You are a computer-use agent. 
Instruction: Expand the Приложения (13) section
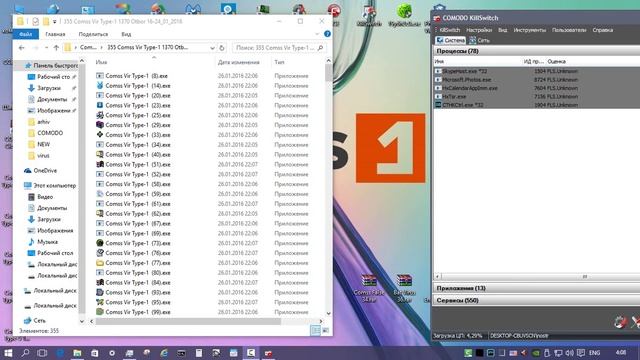536,288
